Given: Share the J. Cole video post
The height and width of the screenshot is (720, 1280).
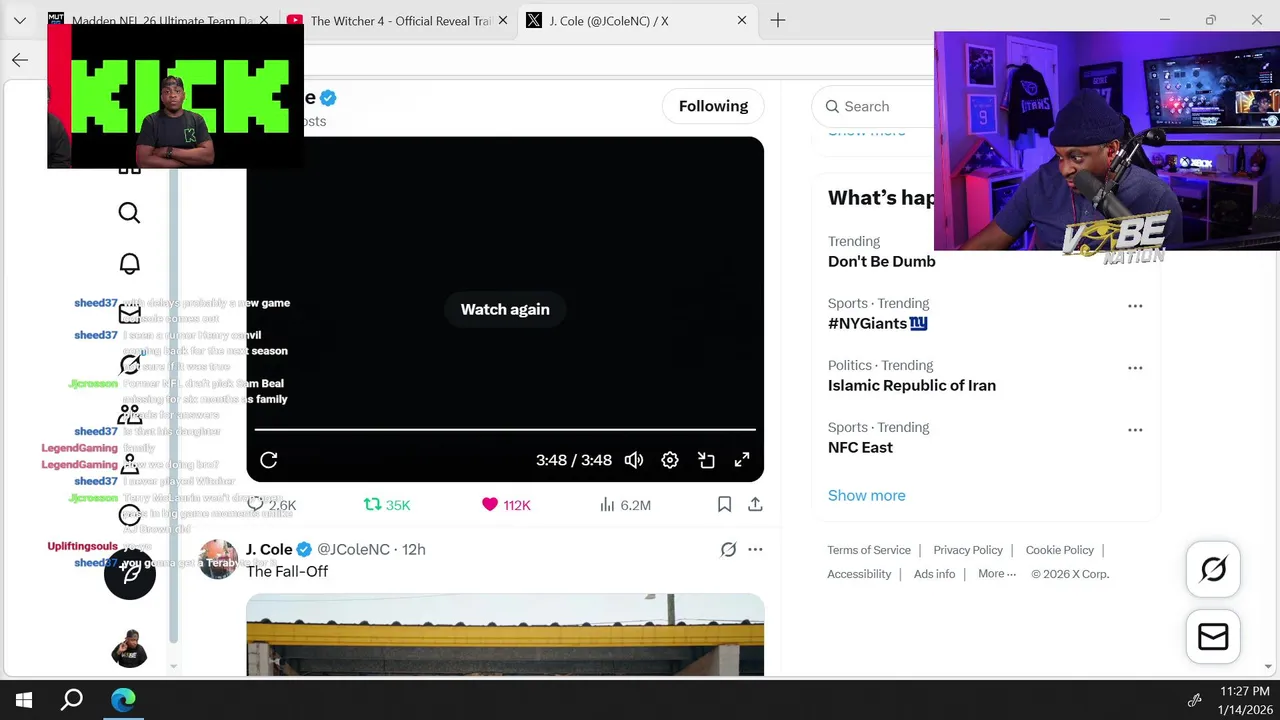Looking at the screenshot, I should click(x=755, y=505).
